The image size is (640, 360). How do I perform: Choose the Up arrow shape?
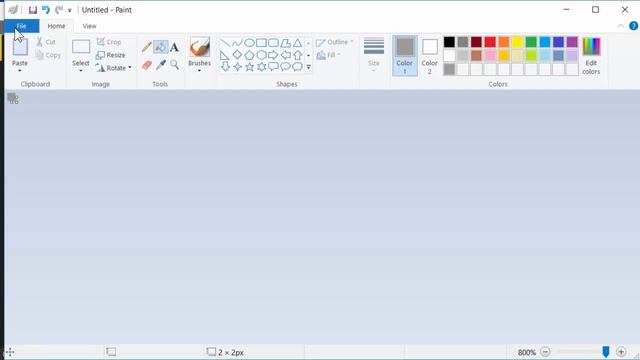point(298,55)
